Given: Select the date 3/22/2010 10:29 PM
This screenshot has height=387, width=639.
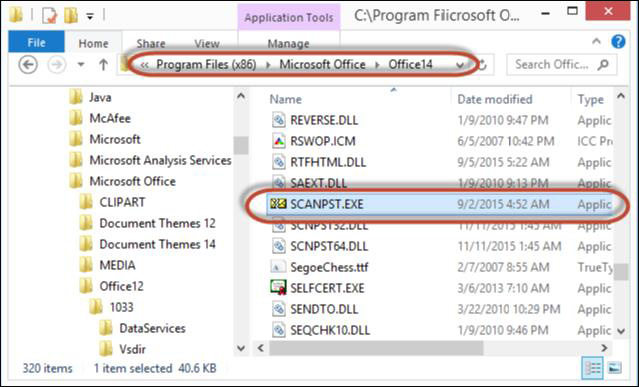Looking at the screenshot, I should point(509,309).
